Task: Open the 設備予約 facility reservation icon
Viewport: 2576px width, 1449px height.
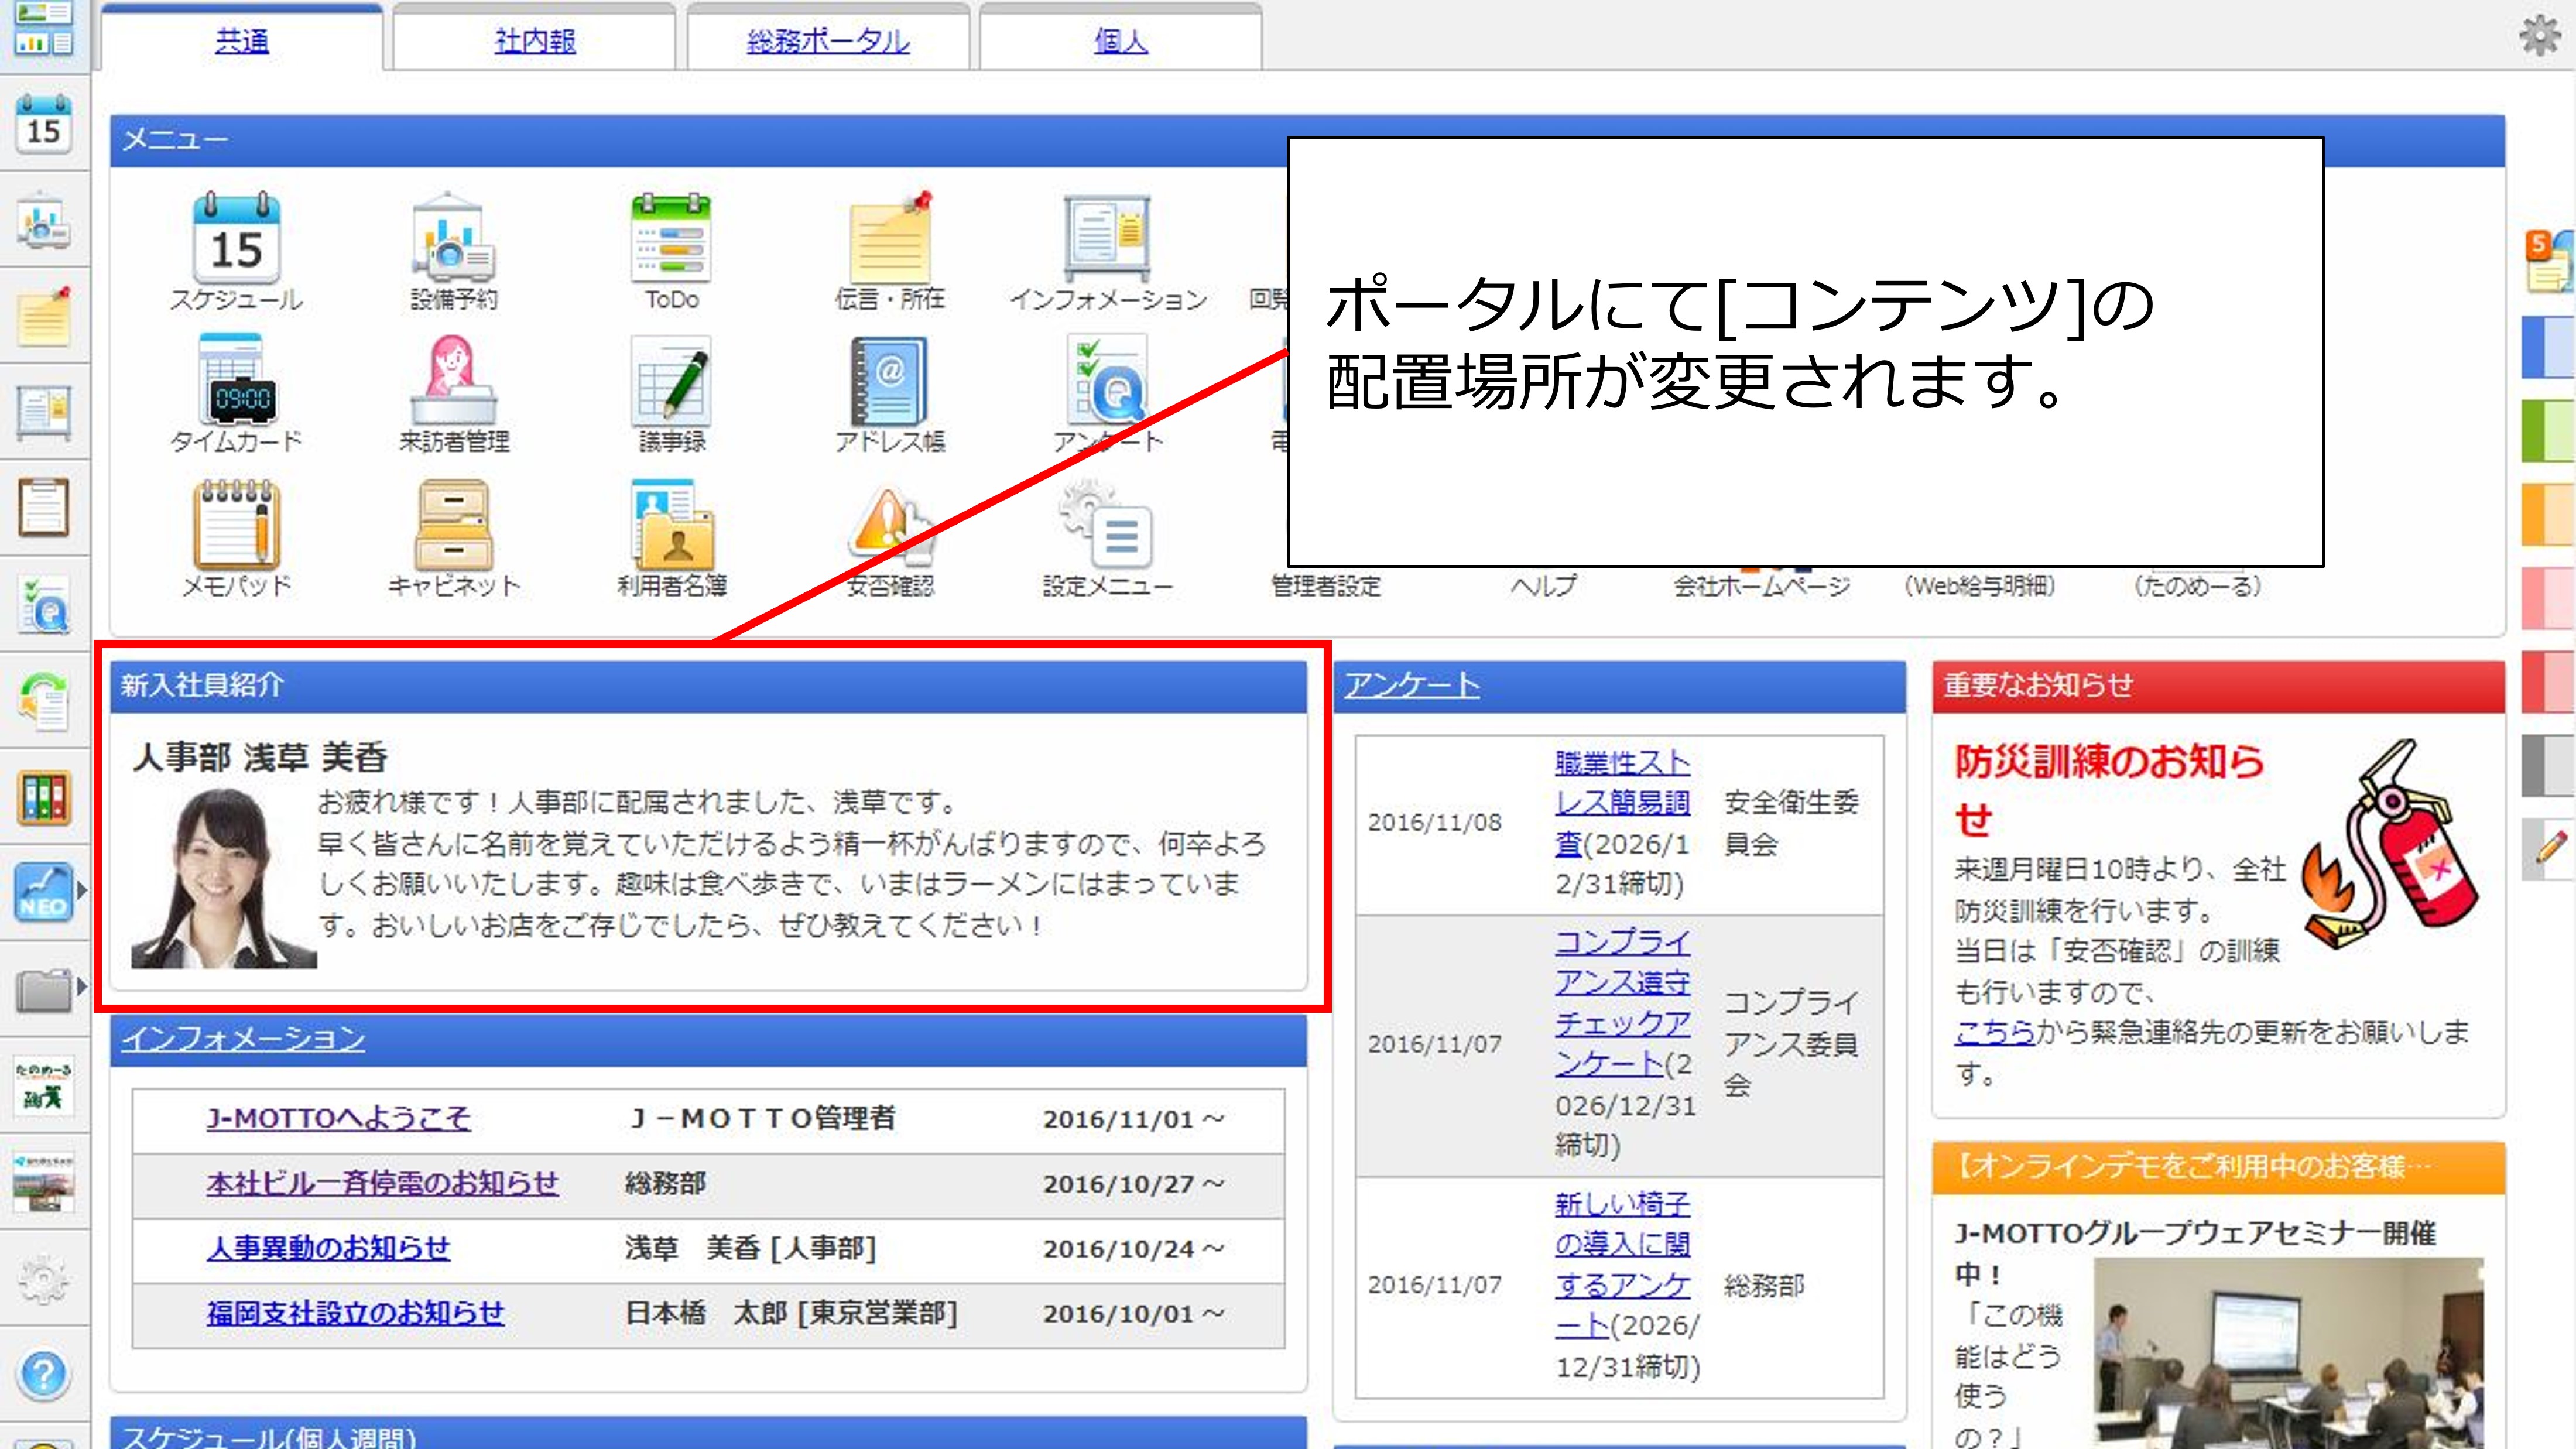Action: tap(453, 239)
